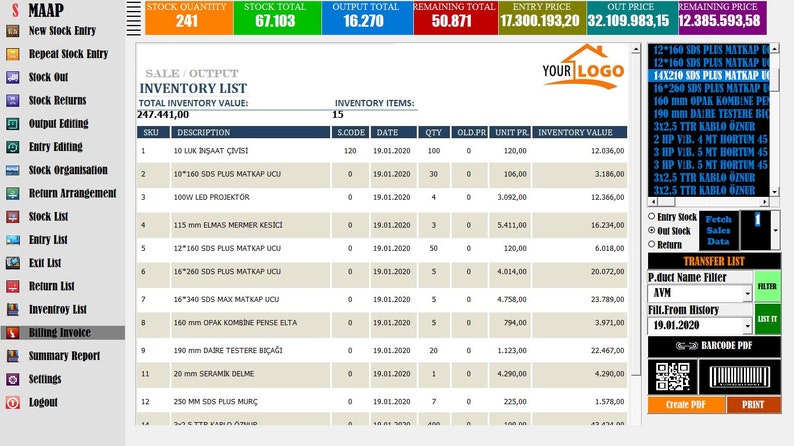The image size is (794, 446).
Task: Click the QR code icon
Action: pyautogui.click(x=672, y=377)
